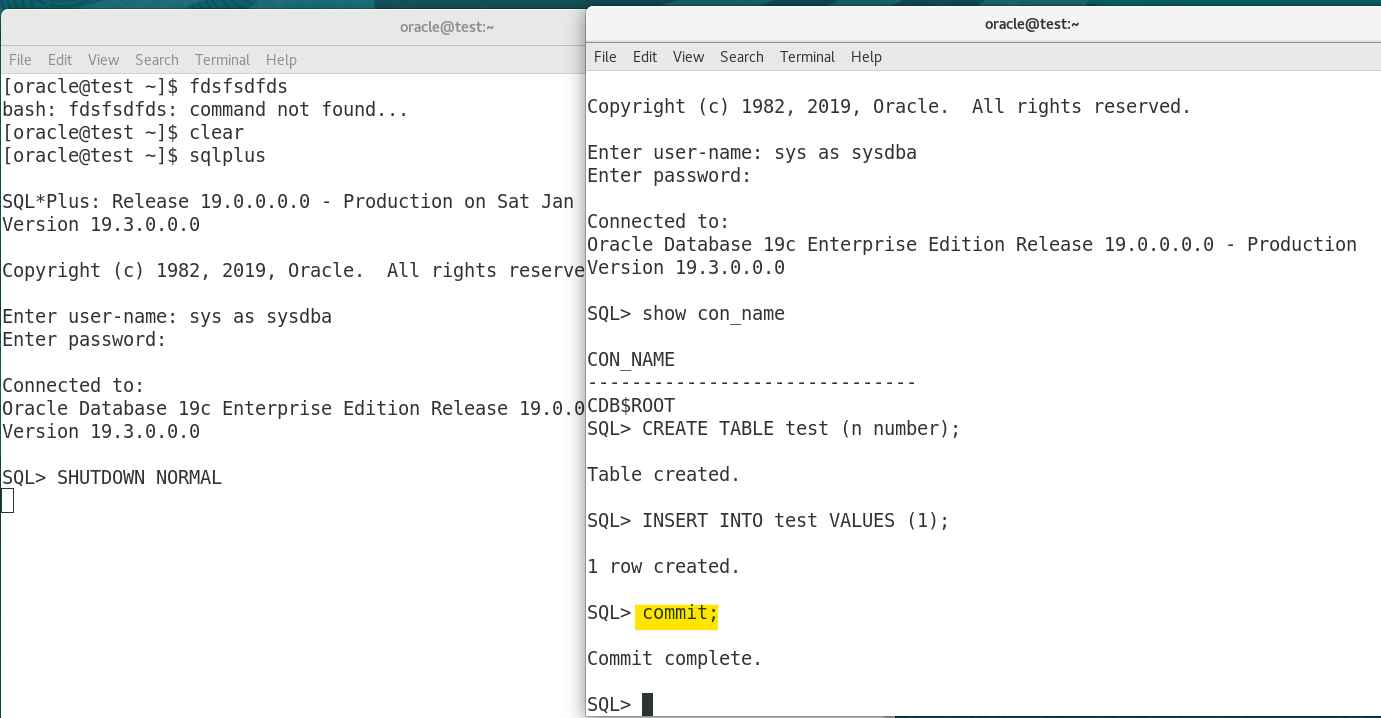Open Search menu in left terminal
1381x718 pixels.
tap(157, 60)
